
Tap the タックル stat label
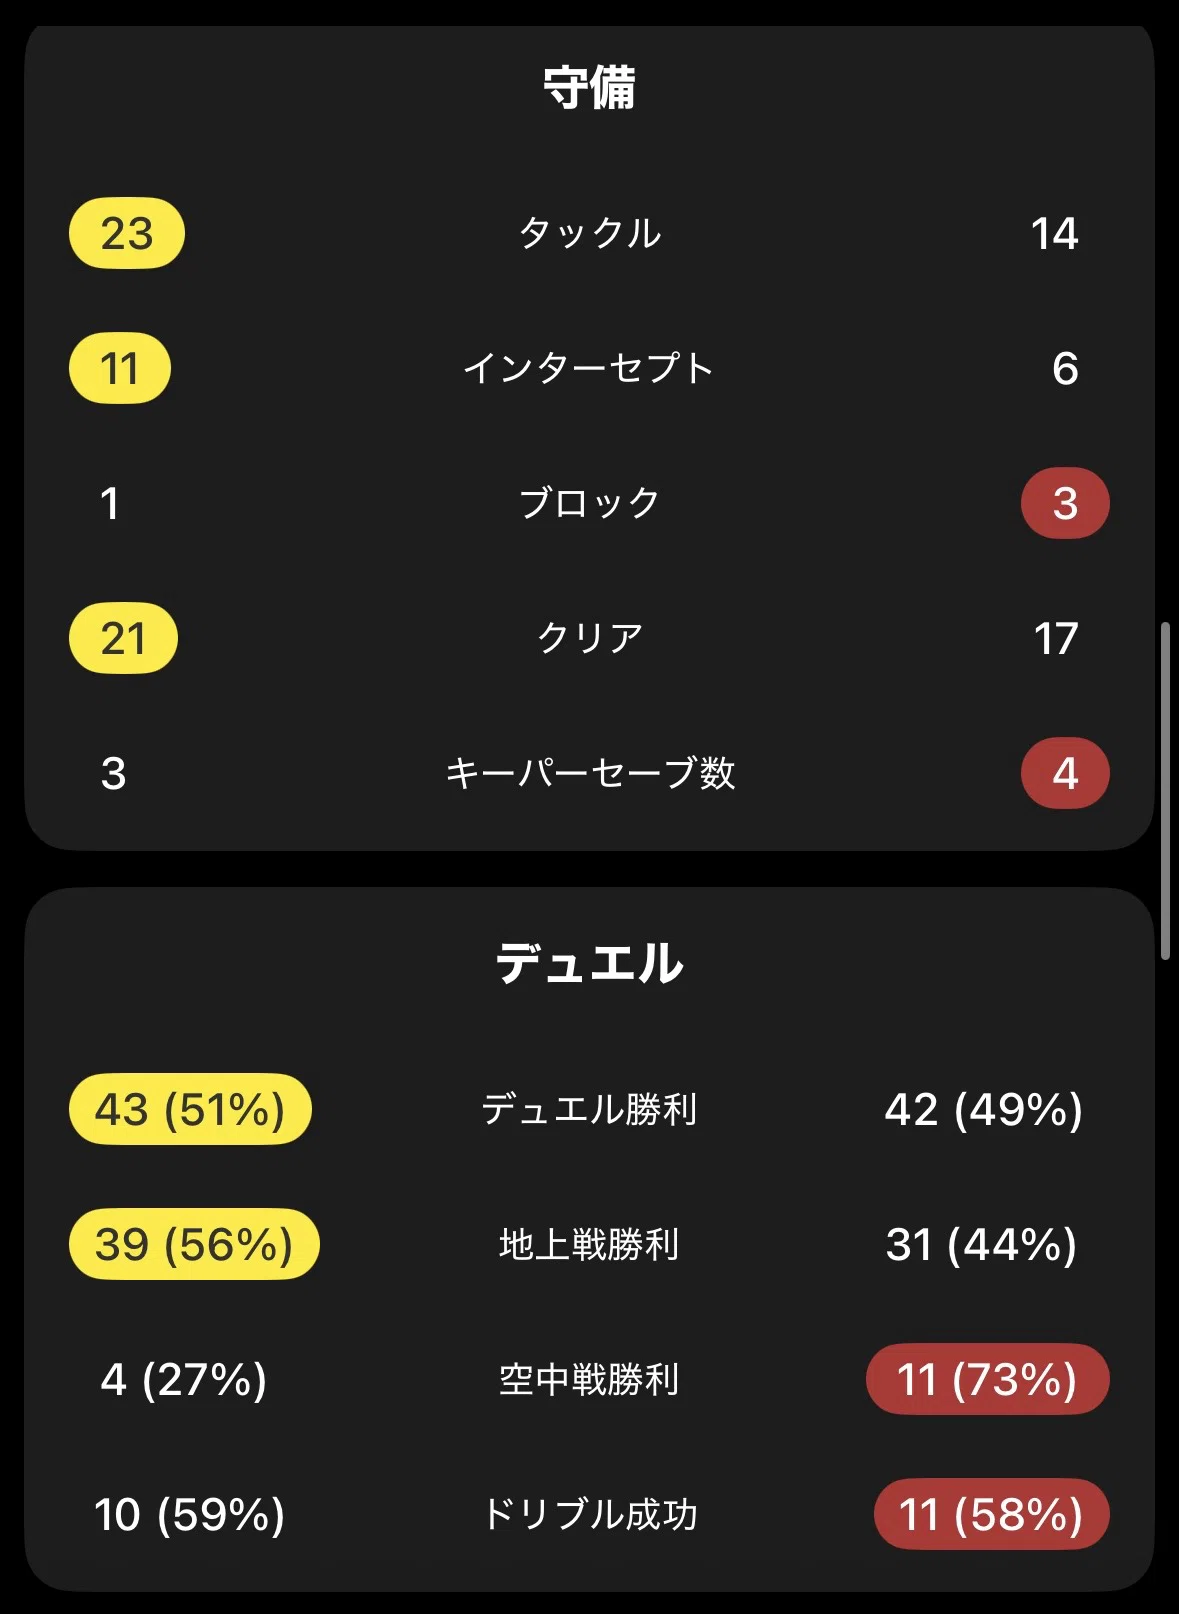click(x=590, y=233)
